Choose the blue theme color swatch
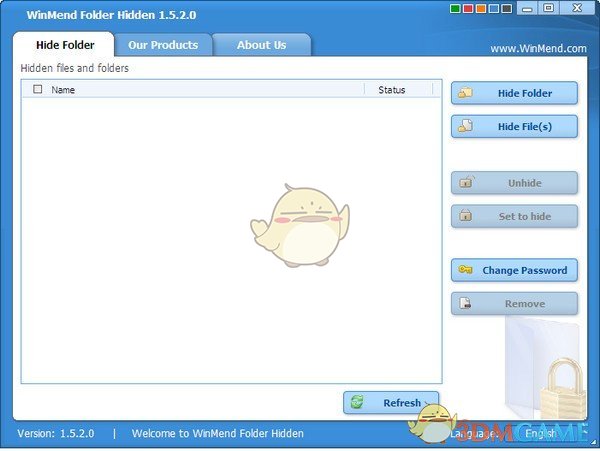 coord(494,8)
